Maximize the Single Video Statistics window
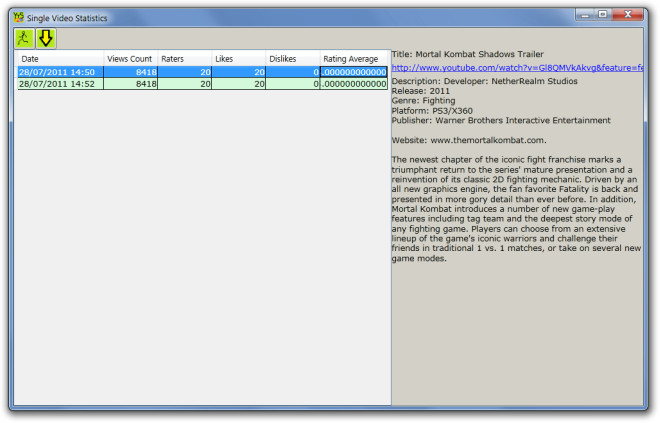 pos(603,15)
